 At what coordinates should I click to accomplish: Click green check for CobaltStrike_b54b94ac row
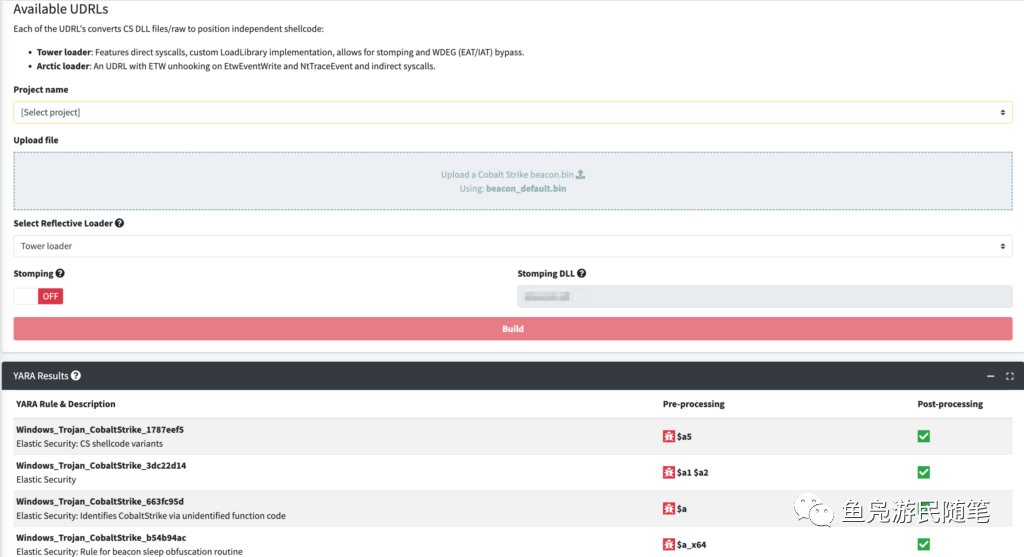click(923, 544)
